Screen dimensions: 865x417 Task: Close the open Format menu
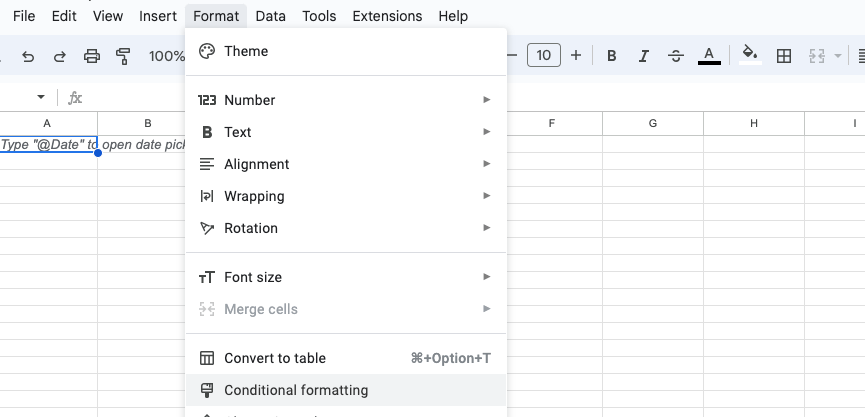coord(216,16)
